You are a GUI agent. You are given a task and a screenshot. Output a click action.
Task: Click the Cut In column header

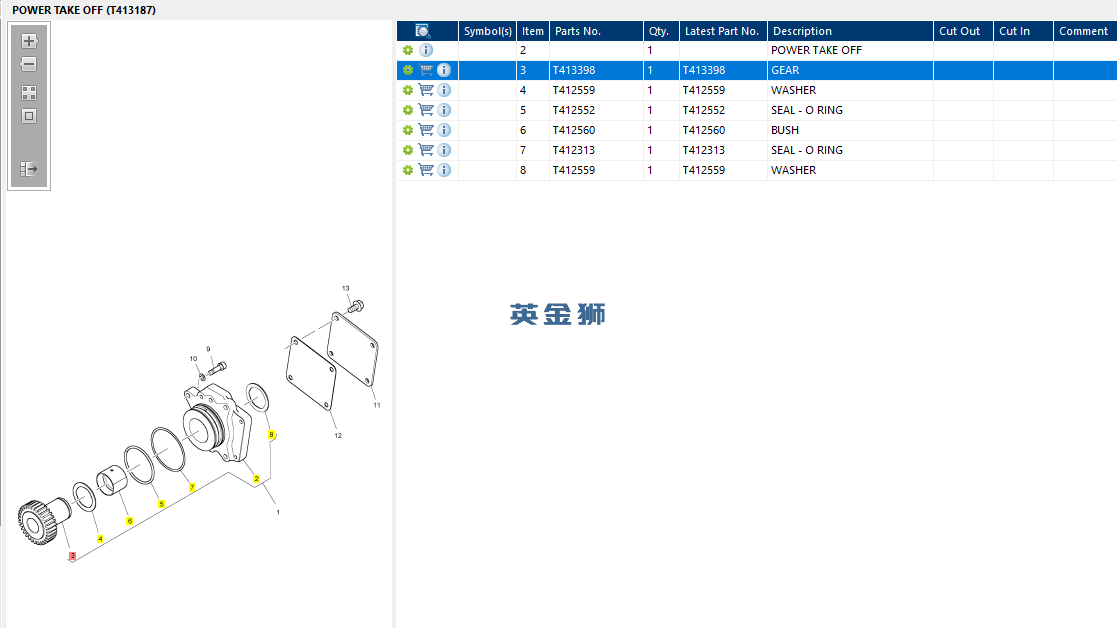[x=1023, y=31]
